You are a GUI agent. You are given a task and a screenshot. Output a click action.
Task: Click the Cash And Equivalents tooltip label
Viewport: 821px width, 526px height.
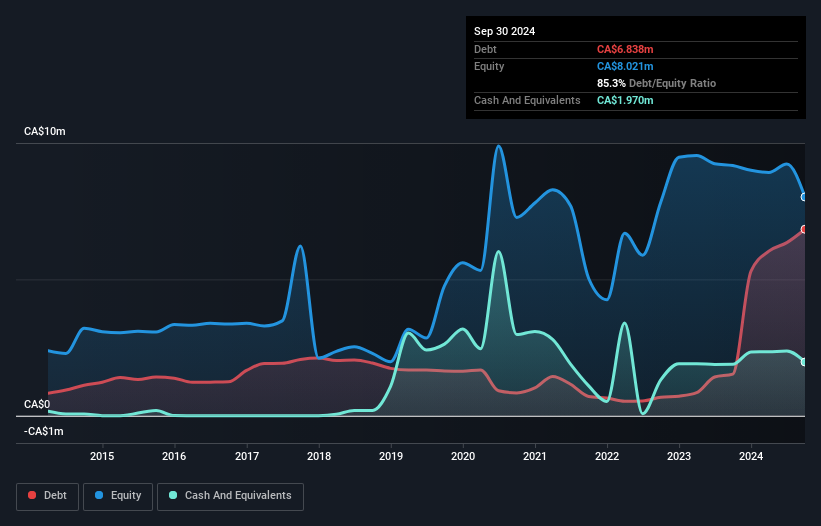click(x=527, y=100)
